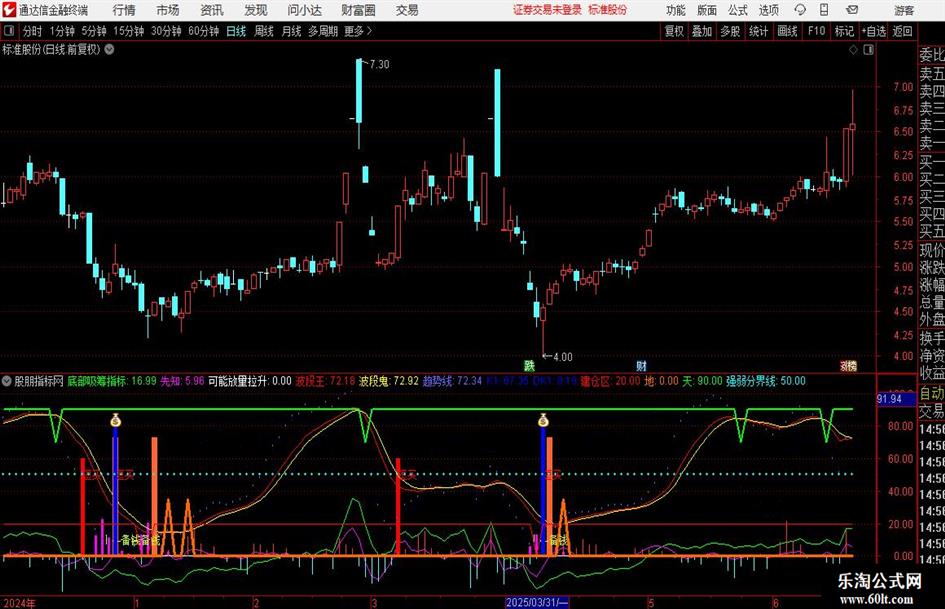The image size is (945, 609).
Task: Switch to 月线 monthly period
Action: pyautogui.click(x=291, y=31)
